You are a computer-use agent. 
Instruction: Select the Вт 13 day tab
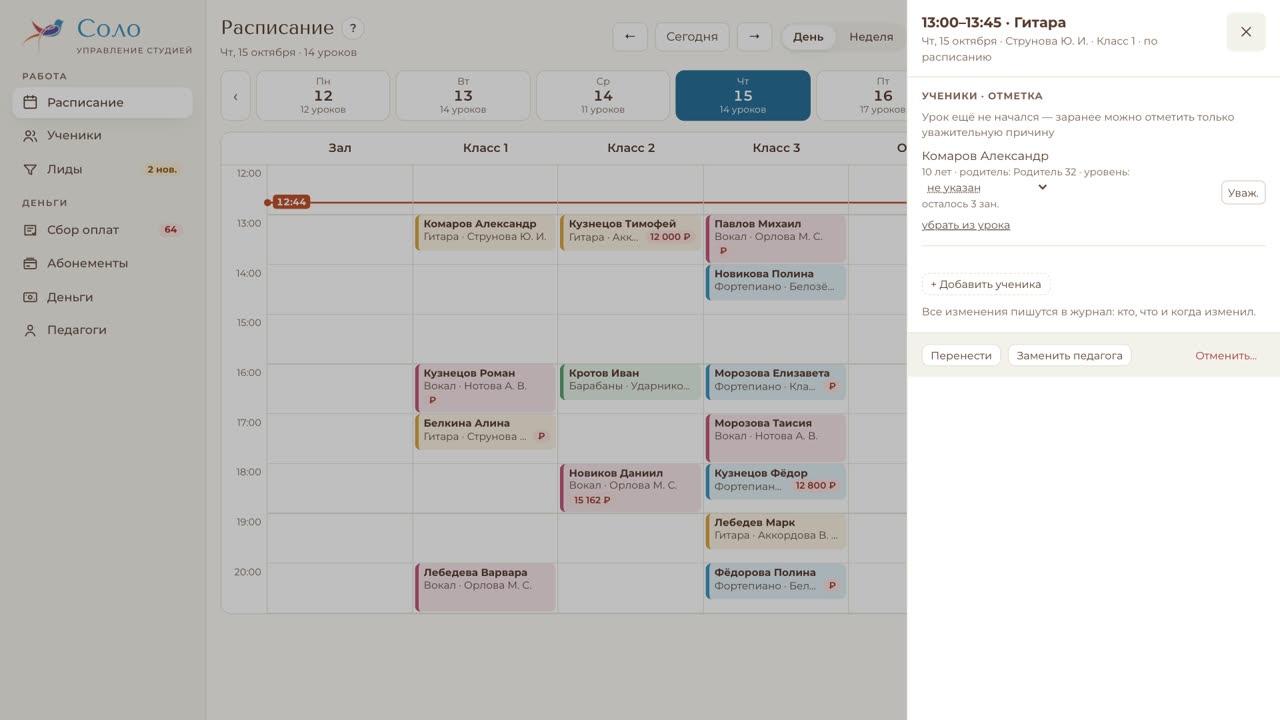463,96
